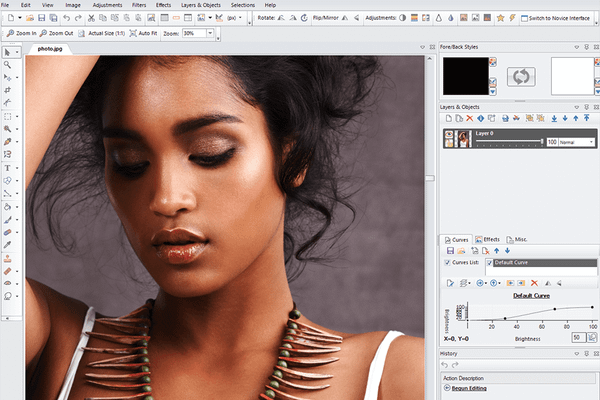The height and width of the screenshot is (400, 600).
Task: Uncheck the Default Curve checkbox
Action: [490, 262]
